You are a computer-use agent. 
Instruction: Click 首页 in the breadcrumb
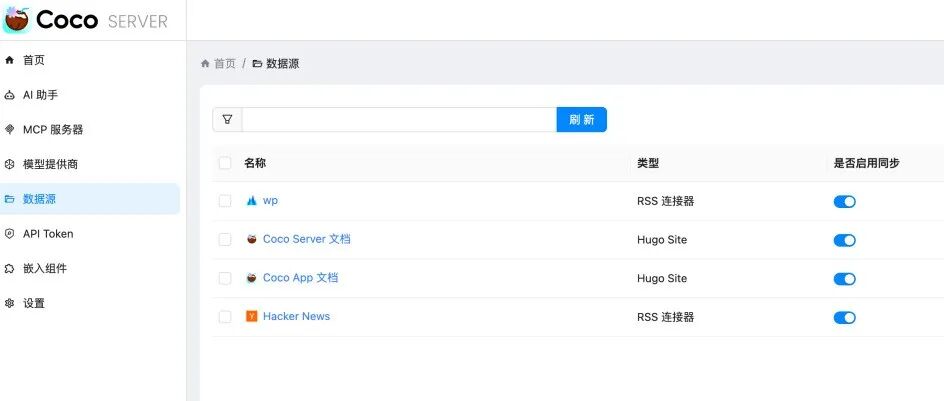tap(225, 63)
